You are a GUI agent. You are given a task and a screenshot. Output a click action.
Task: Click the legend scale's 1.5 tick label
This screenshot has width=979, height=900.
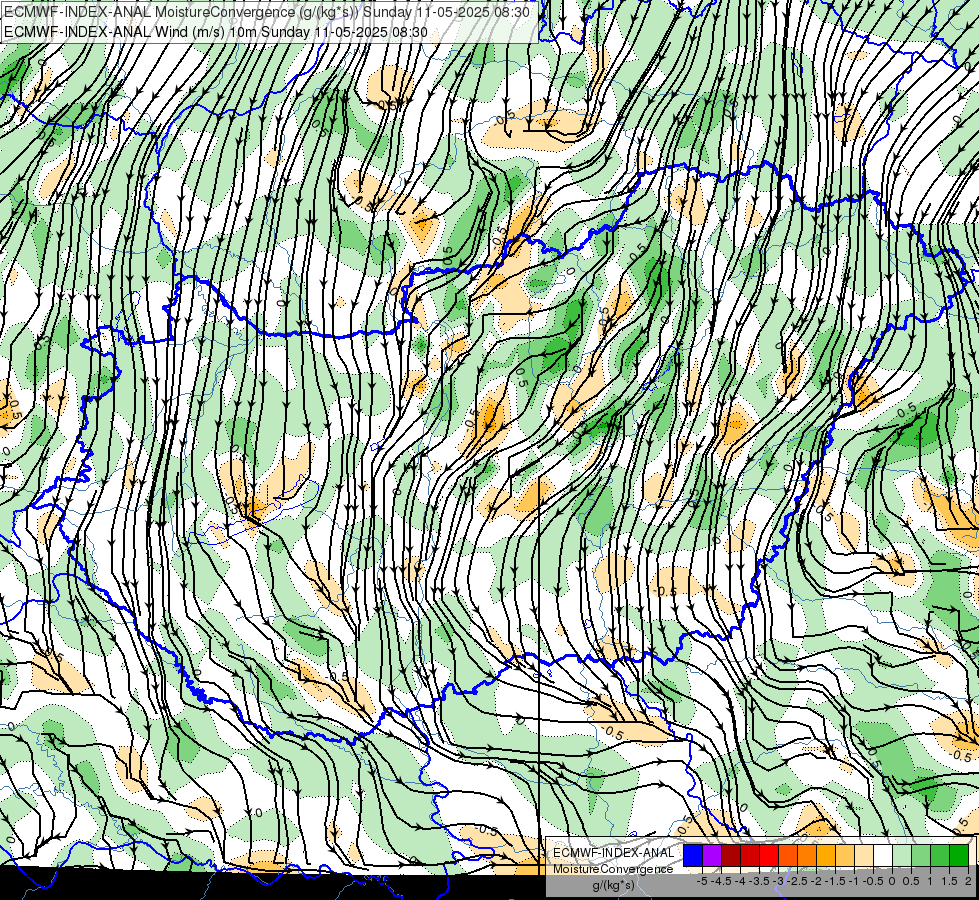coord(949,881)
